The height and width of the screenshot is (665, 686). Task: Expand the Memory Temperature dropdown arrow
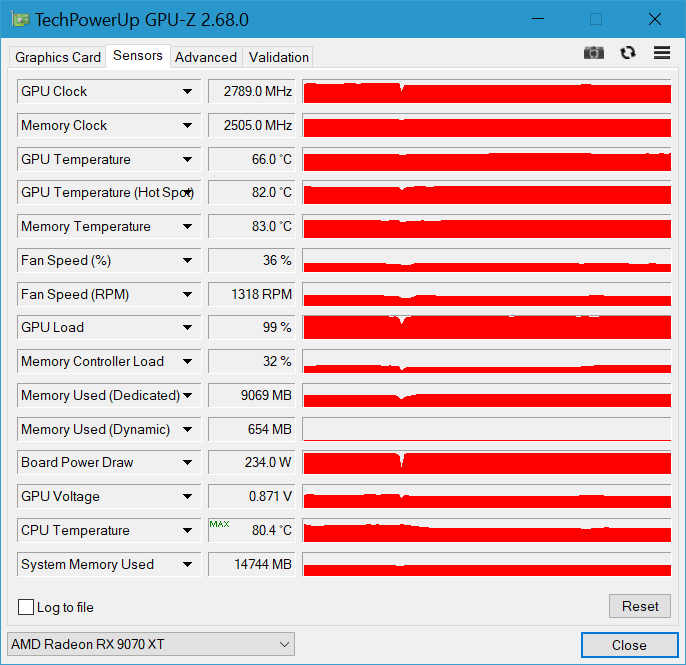pos(187,227)
